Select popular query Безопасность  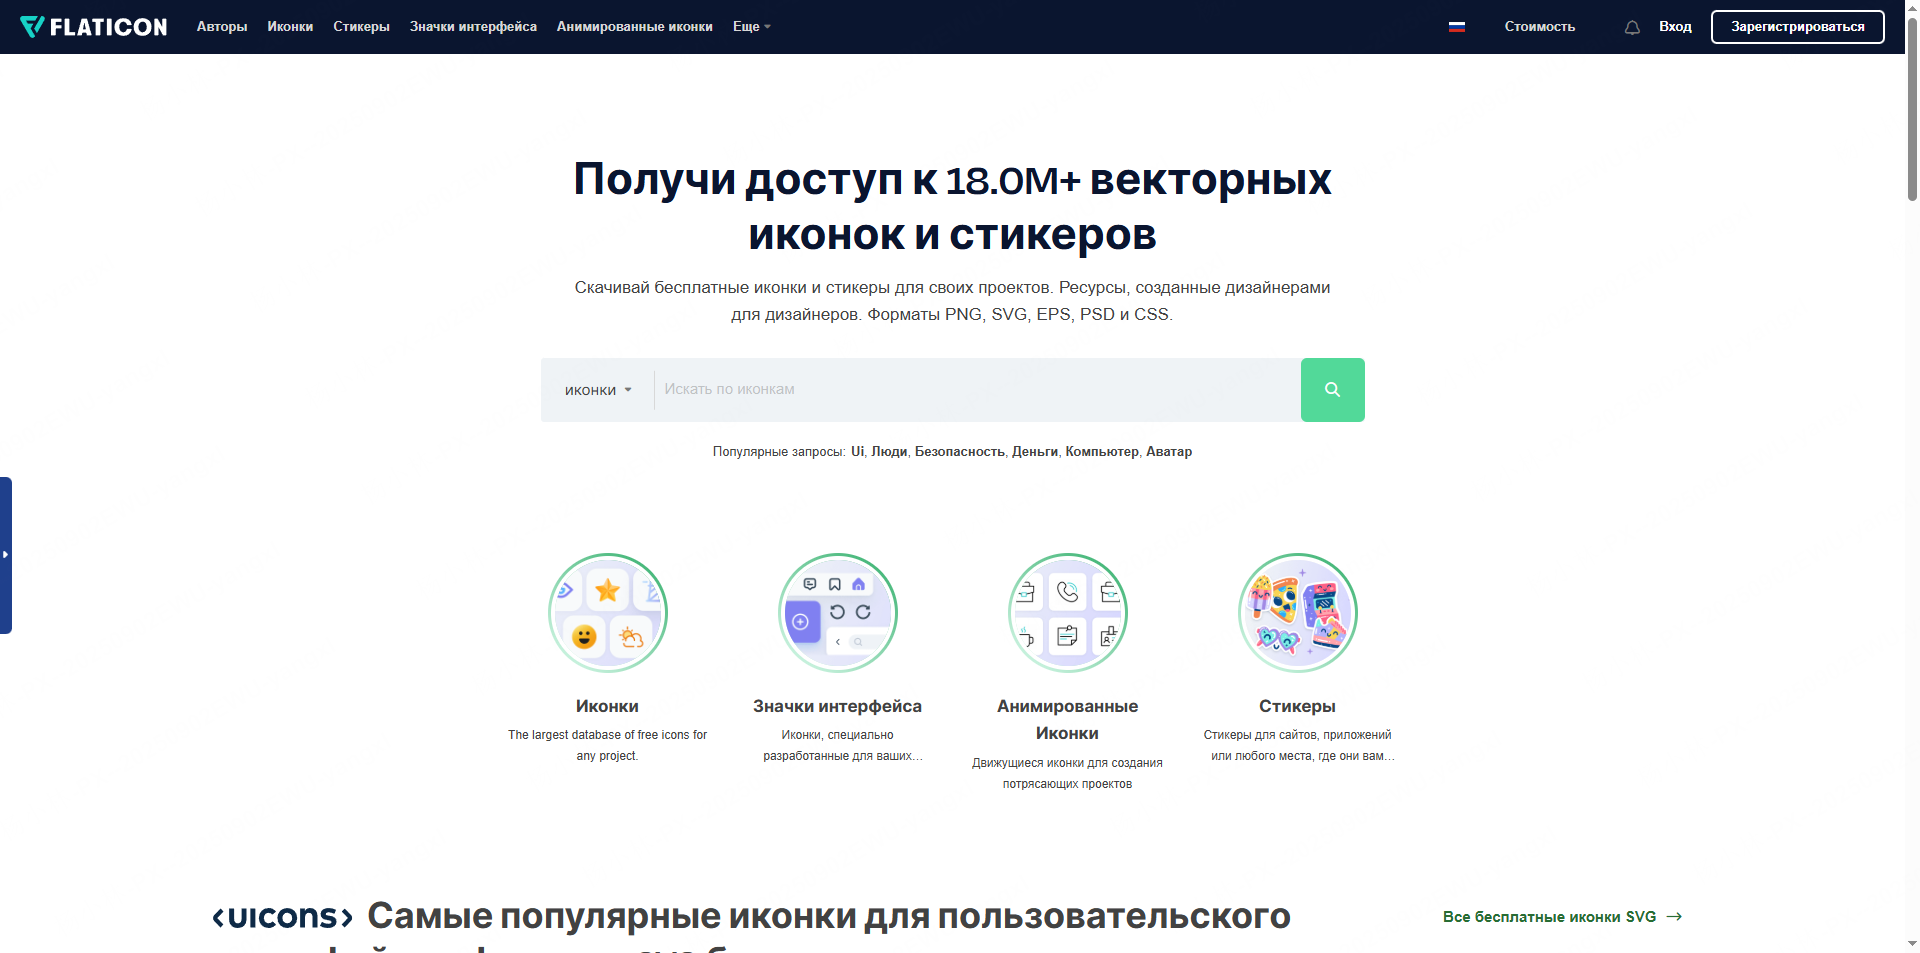point(959,452)
